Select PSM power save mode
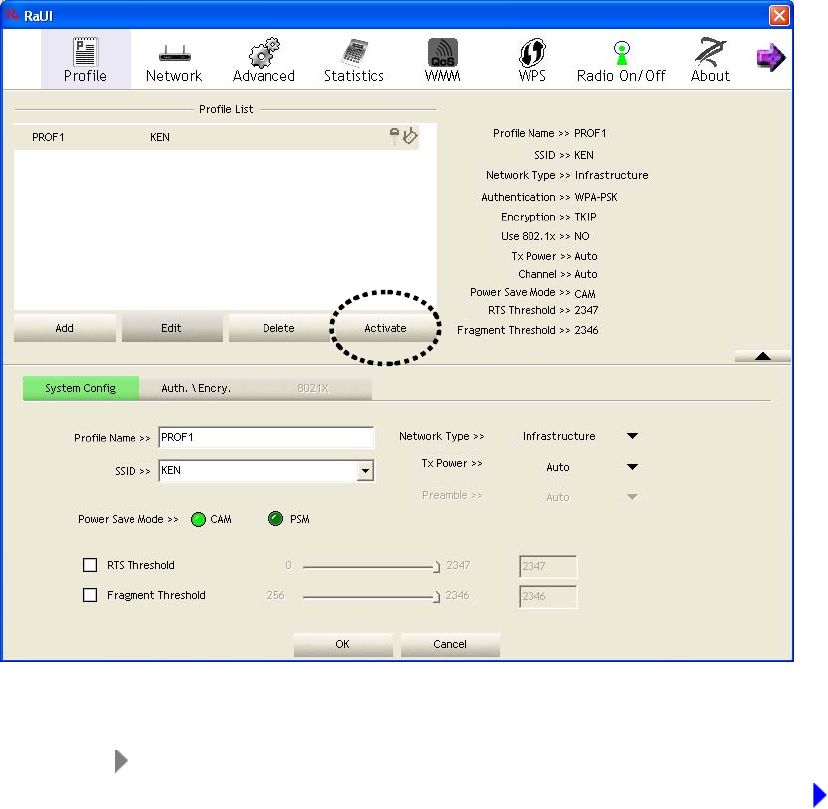This screenshot has height=809, width=828. click(x=275, y=519)
